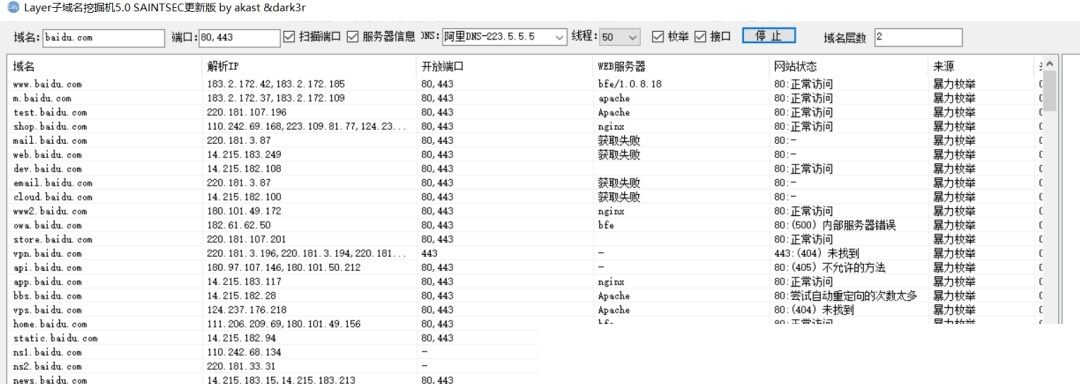Click the 域名层数 input field
The width and height of the screenshot is (1080, 384).
pos(918,37)
